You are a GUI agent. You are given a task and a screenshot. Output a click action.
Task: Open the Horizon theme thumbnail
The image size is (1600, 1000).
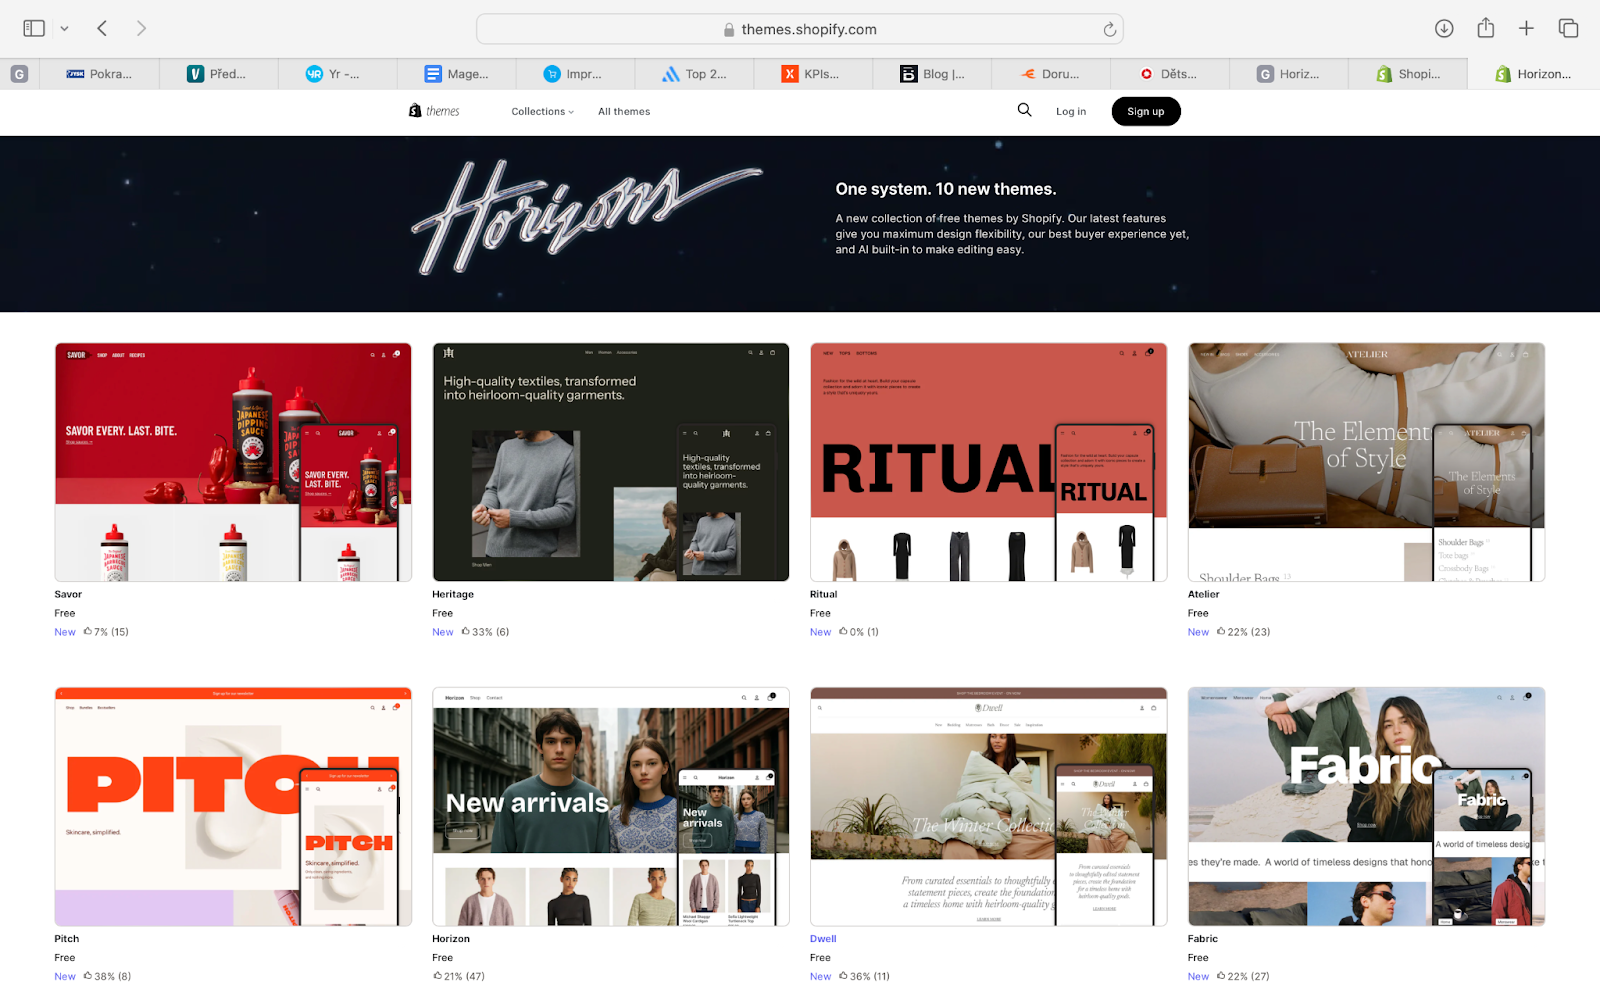(611, 806)
